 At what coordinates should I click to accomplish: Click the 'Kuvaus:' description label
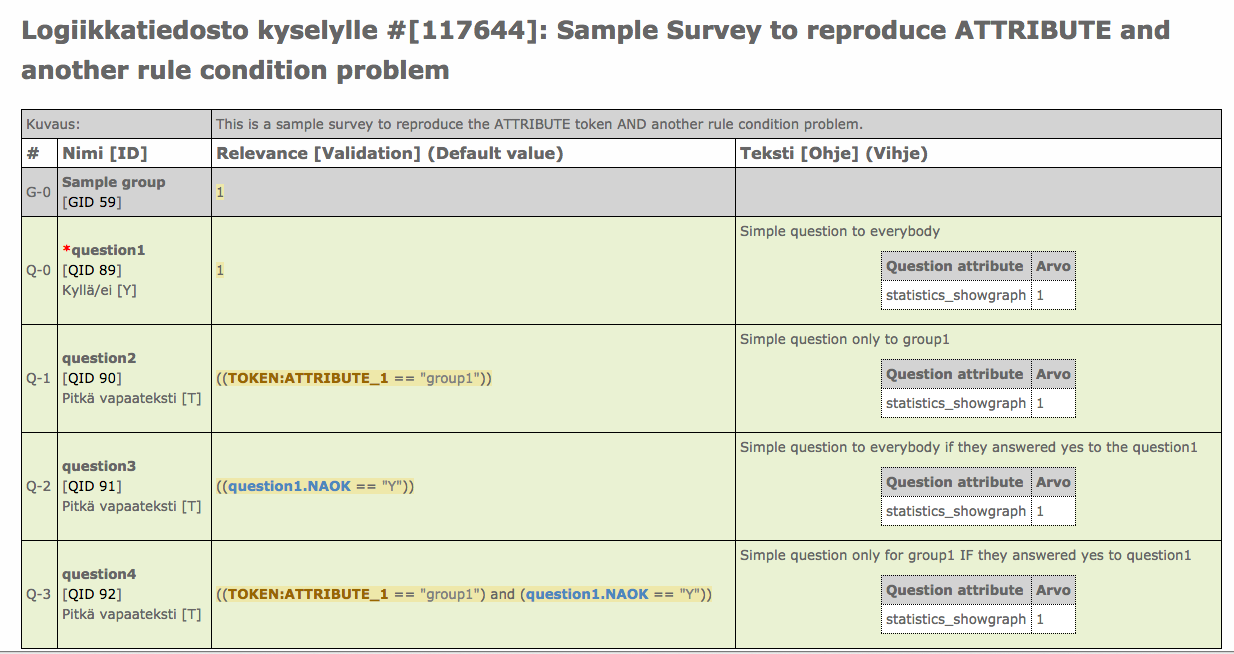(53, 124)
